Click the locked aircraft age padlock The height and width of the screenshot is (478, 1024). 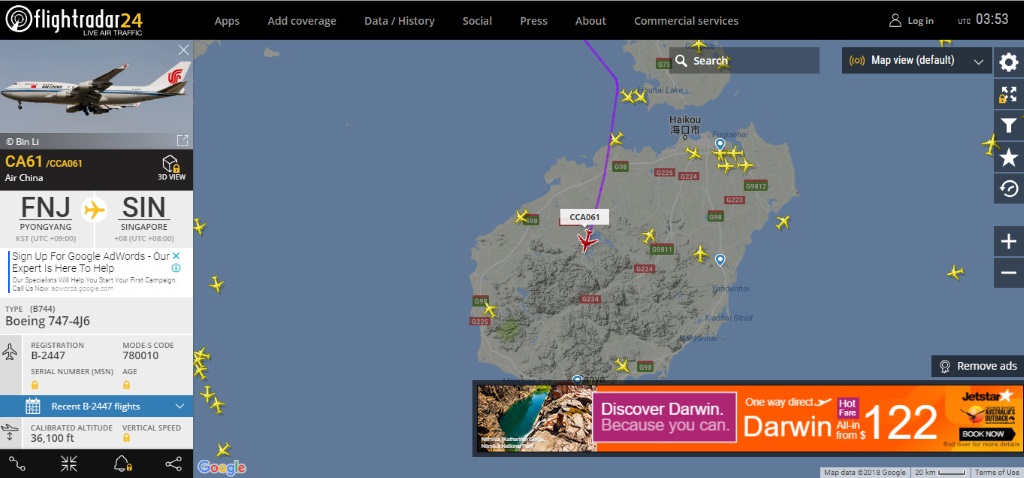point(127,385)
